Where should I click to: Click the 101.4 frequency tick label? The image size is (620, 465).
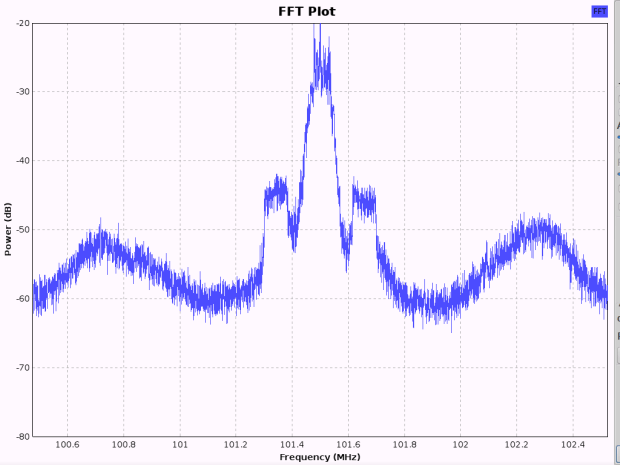coord(292,444)
